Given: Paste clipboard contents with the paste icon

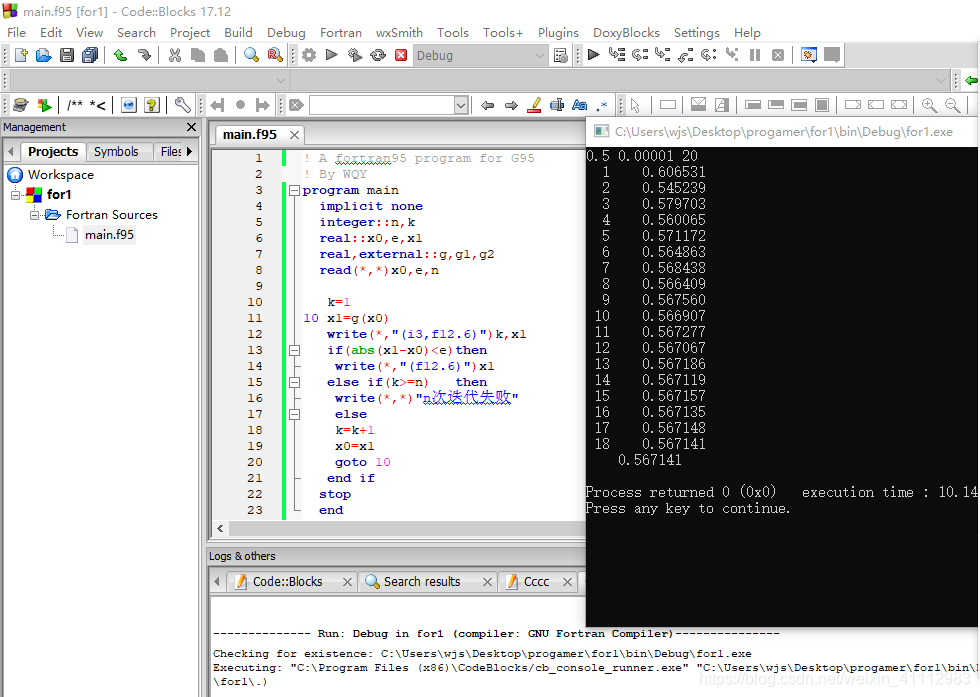Looking at the screenshot, I should click(221, 55).
